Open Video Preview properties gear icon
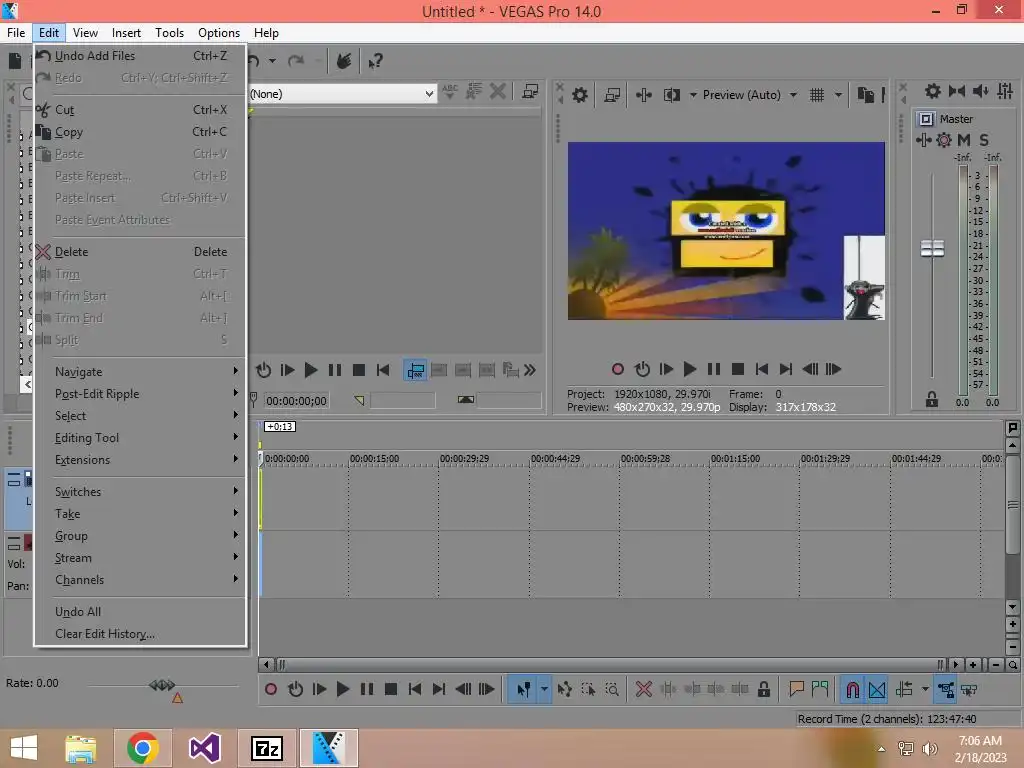 [x=579, y=95]
